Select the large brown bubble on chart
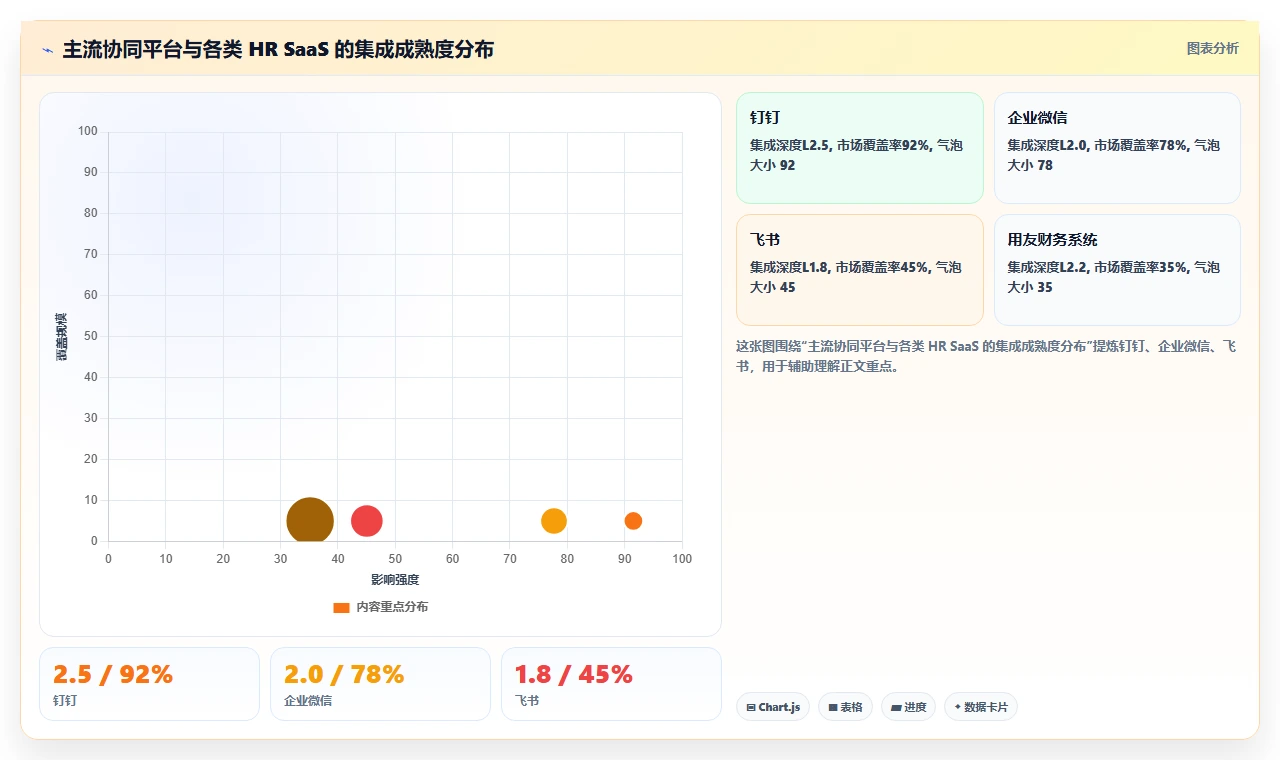The height and width of the screenshot is (760, 1280). [x=310, y=521]
